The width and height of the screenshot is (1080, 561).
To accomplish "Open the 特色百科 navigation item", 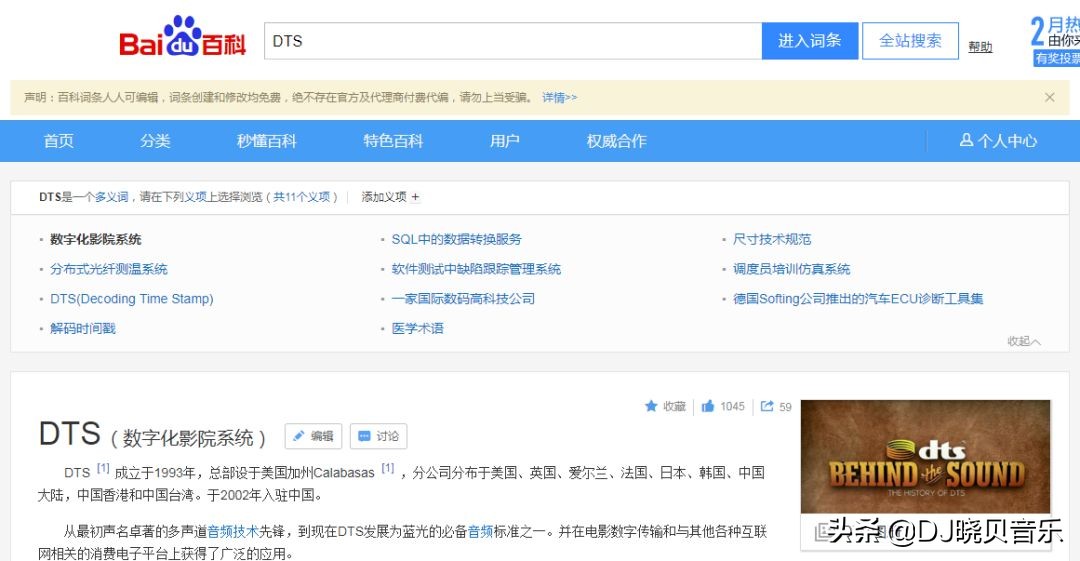I will [x=393, y=141].
